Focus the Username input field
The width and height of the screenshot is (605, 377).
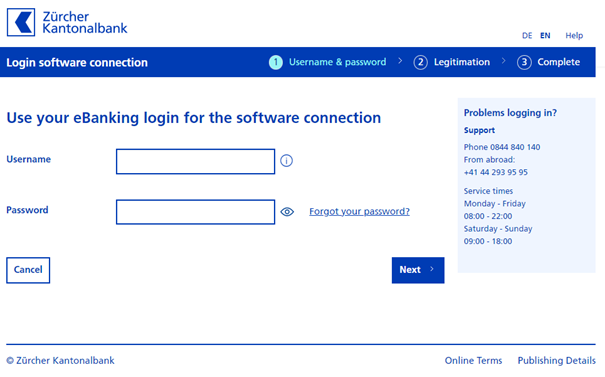coord(196,161)
